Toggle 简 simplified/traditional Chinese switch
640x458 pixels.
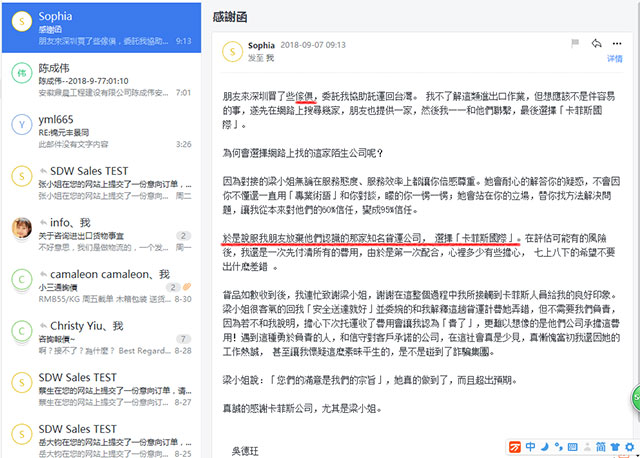point(601,447)
